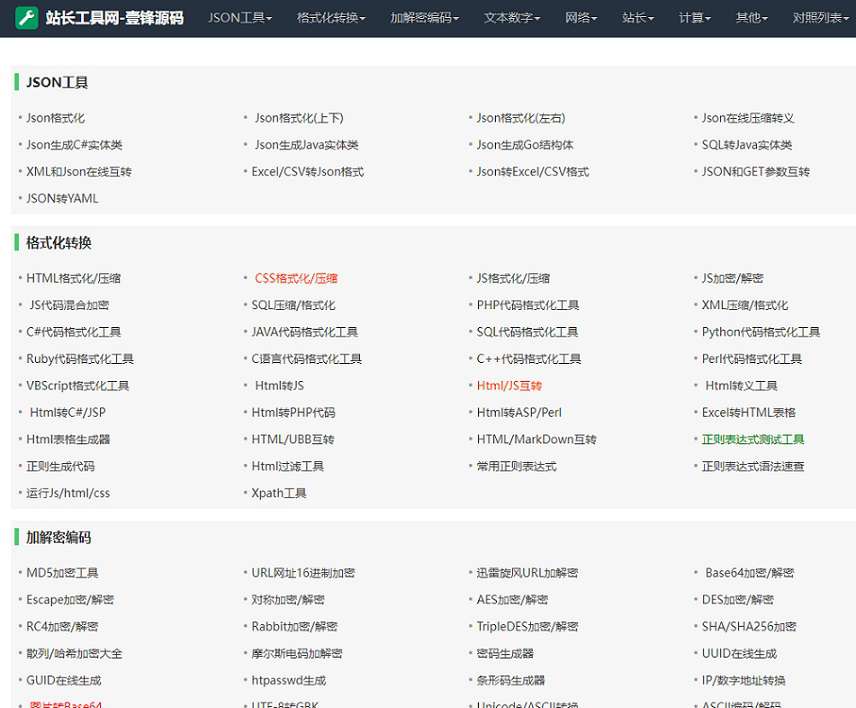Click the green wrench site logo icon

pos(27,18)
